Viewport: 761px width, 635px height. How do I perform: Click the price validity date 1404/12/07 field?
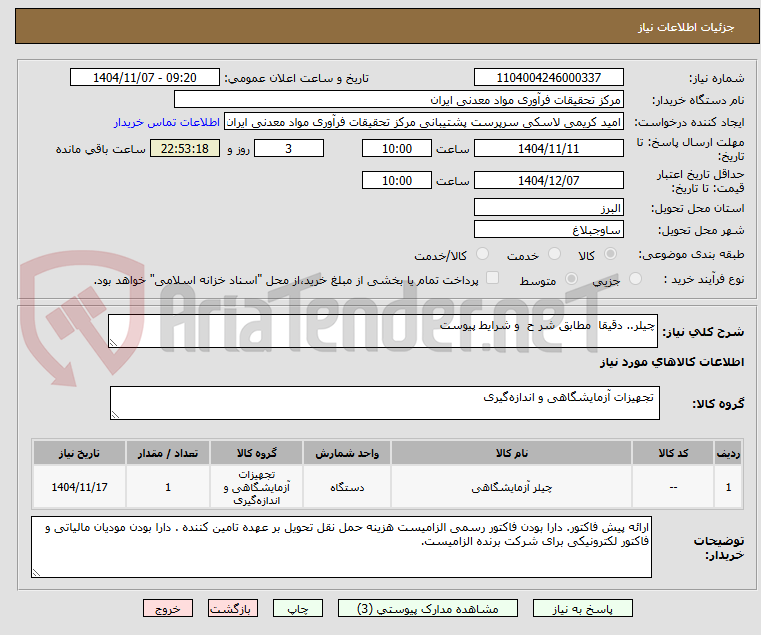[548, 181]
